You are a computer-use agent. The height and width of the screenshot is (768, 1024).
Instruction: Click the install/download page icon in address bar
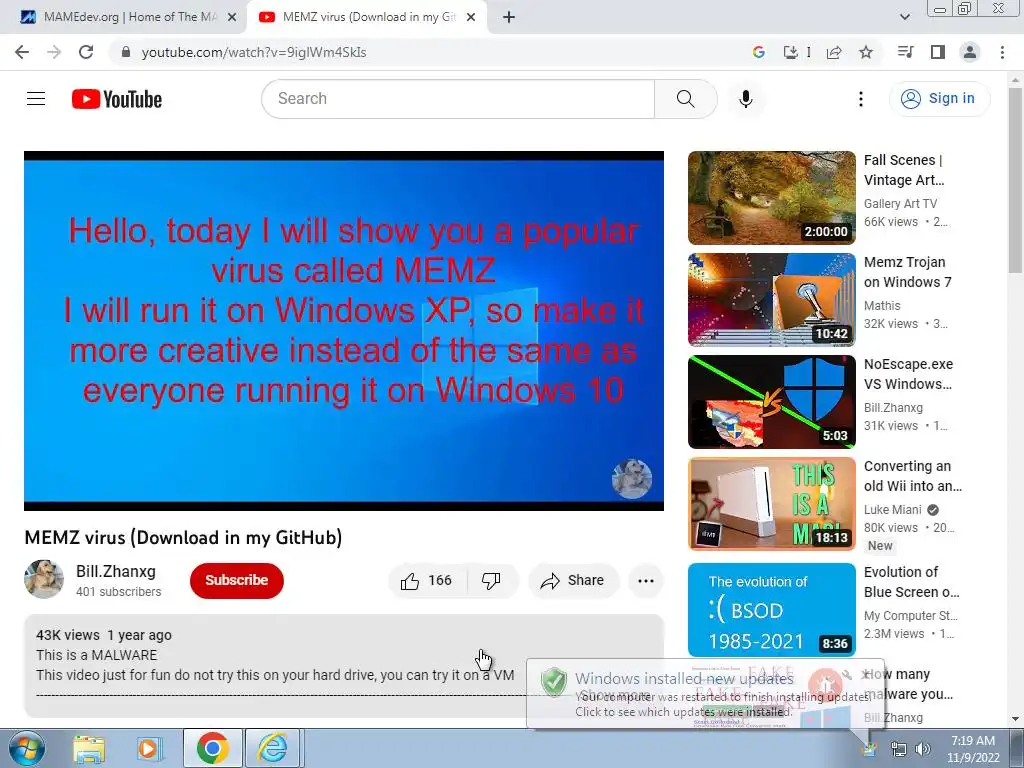tap(791, 52)
